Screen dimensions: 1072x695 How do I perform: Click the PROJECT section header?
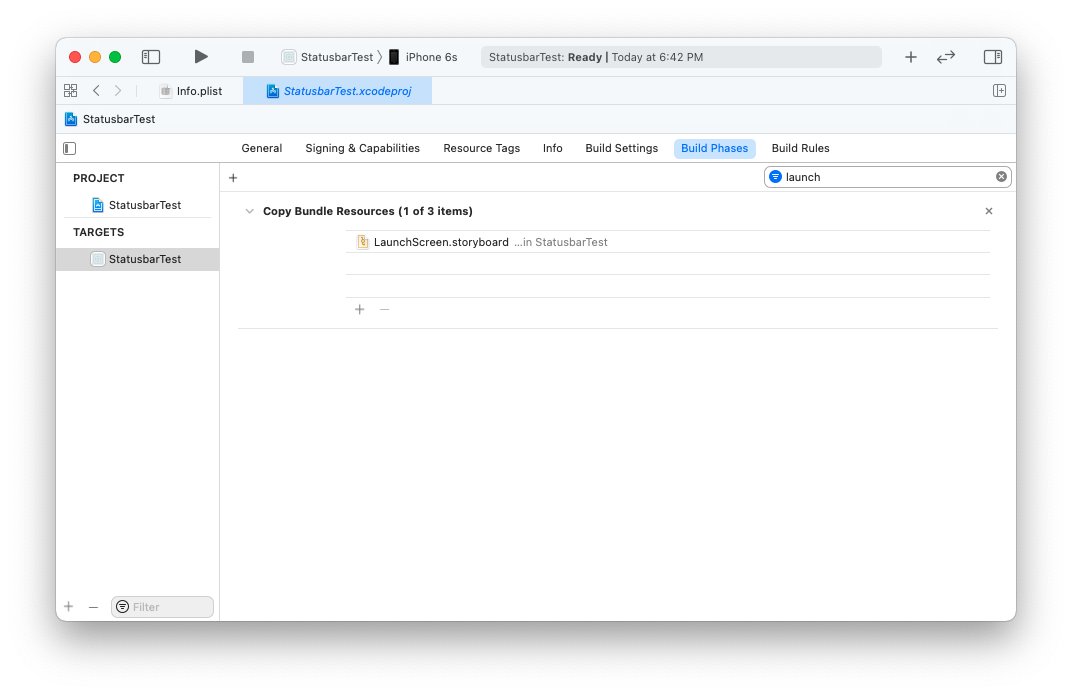(98, 178)
